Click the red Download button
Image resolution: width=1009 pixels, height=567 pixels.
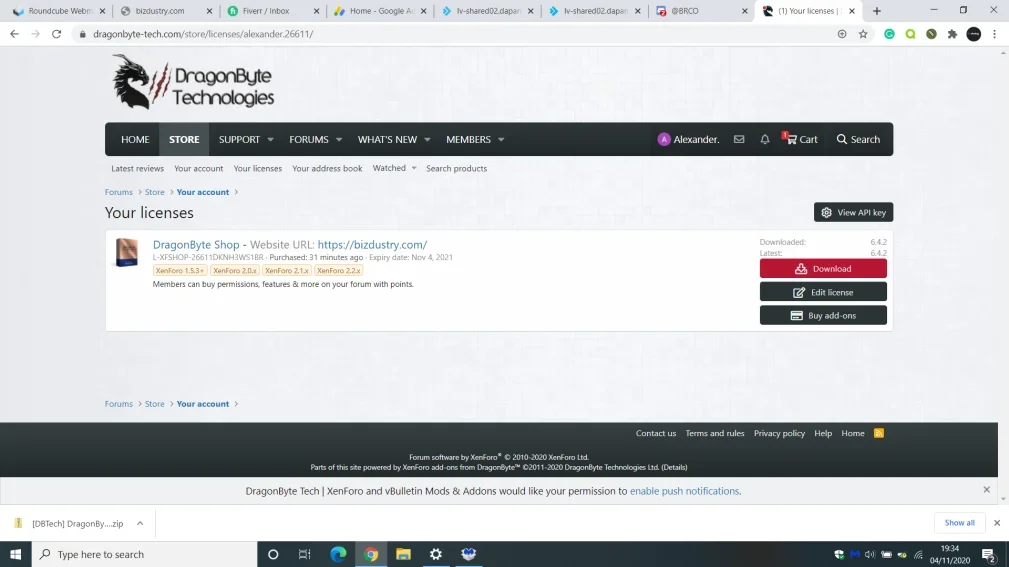coord(823,268)
